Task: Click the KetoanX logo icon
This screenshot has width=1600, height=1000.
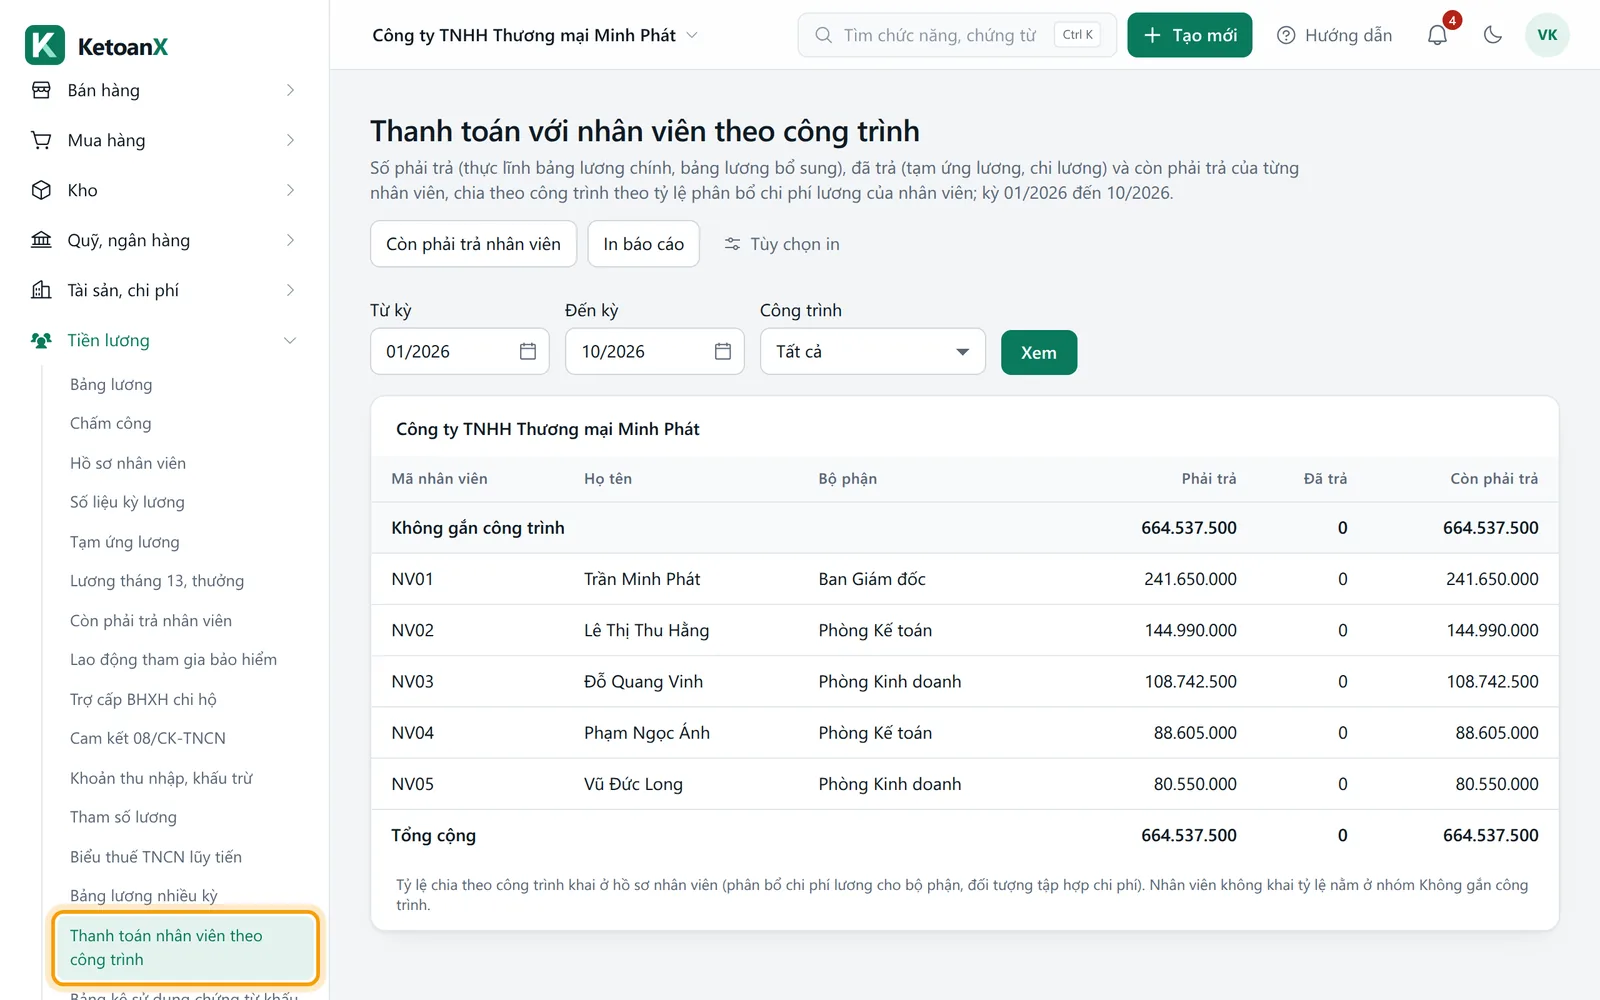Action: coord(45,45)
